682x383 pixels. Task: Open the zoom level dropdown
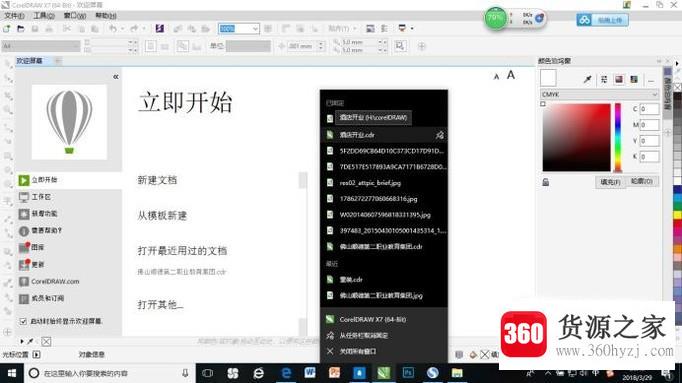click(x=255, y=29)
